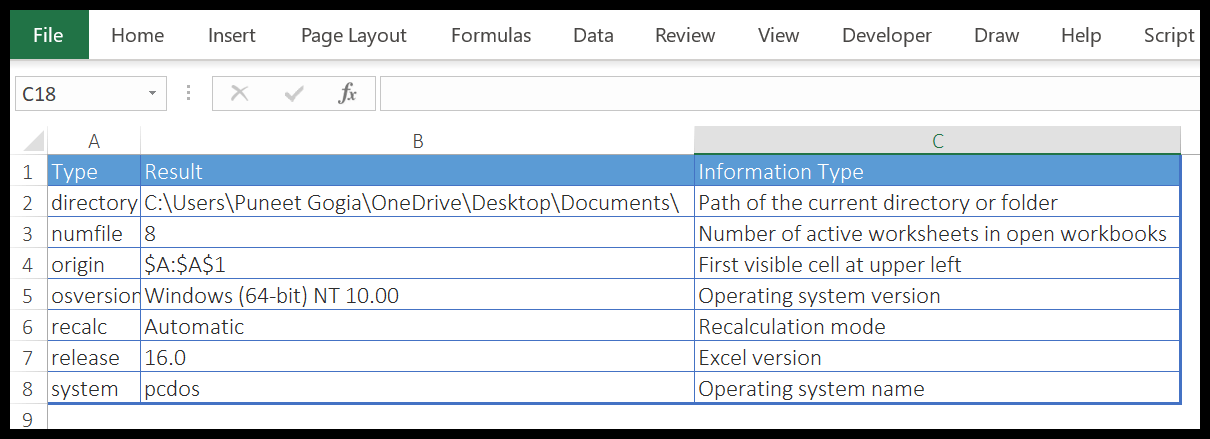
Task: Click the Insert Function fx icon
Action: click(348, 94)
